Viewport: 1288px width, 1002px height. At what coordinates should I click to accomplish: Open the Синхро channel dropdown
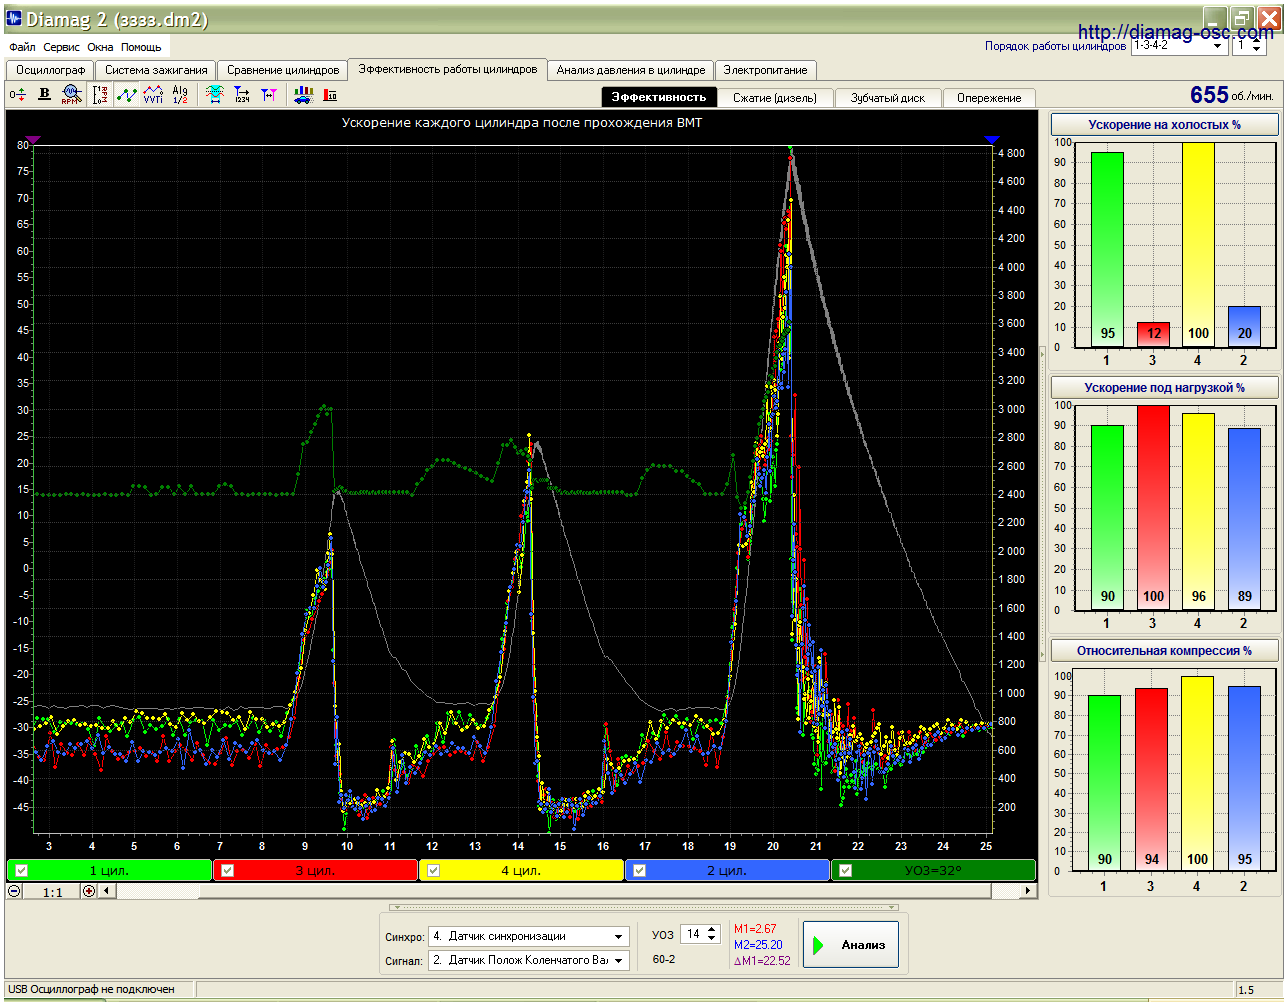(x=528, y=936)
